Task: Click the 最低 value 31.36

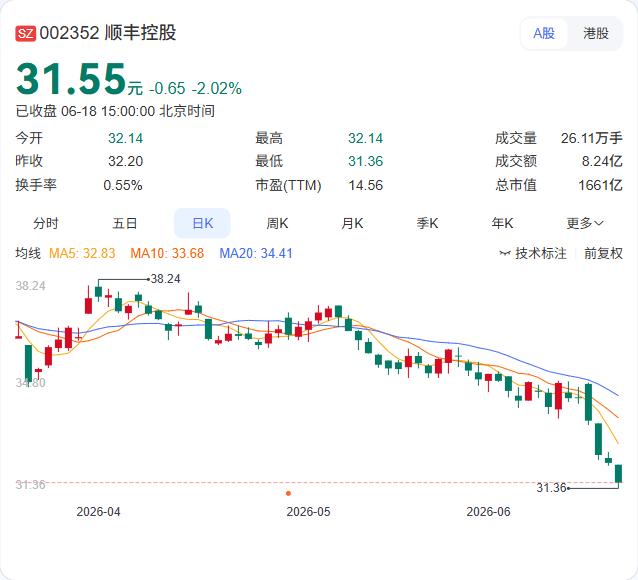Action: (365, 161)
